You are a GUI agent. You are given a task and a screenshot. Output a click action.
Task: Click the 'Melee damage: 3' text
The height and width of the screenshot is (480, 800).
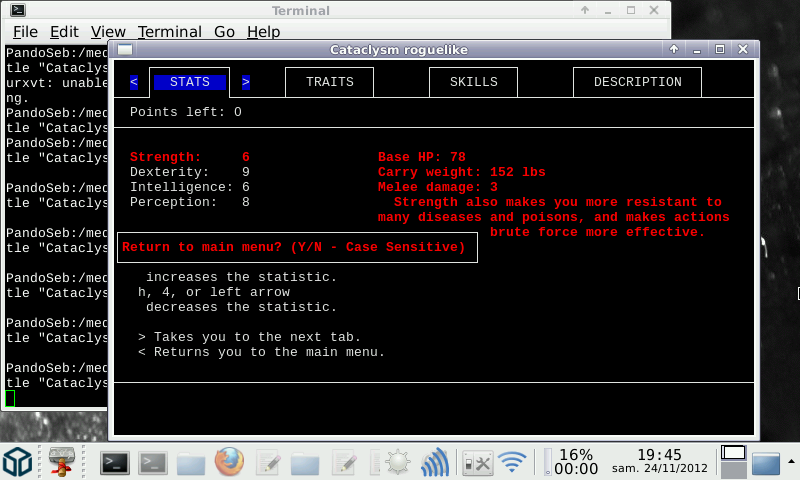pos(438,187)
